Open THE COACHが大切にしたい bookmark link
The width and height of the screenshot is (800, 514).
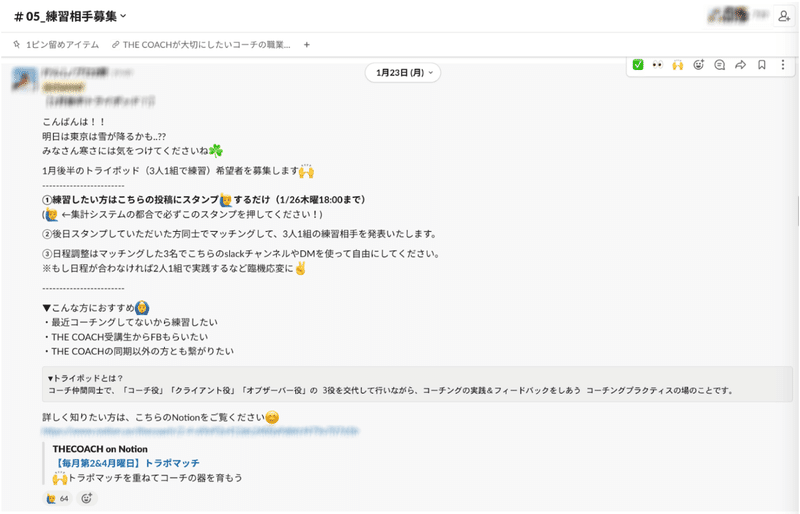point(201,45)
